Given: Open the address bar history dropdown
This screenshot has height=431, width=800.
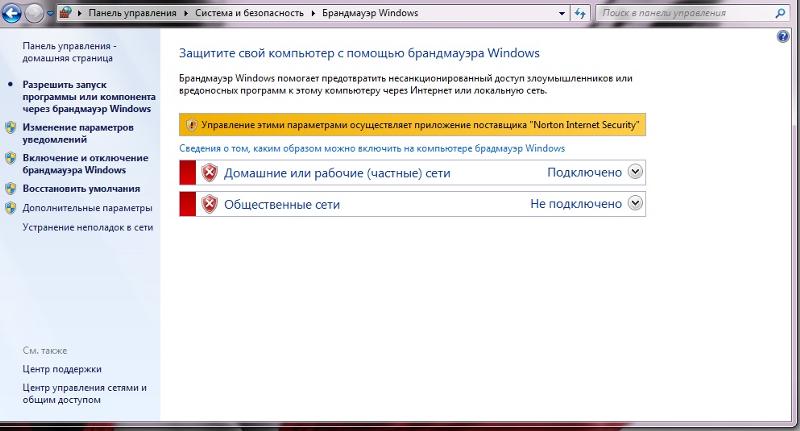Looking at the screenshot, I should (x=562, y=13).
